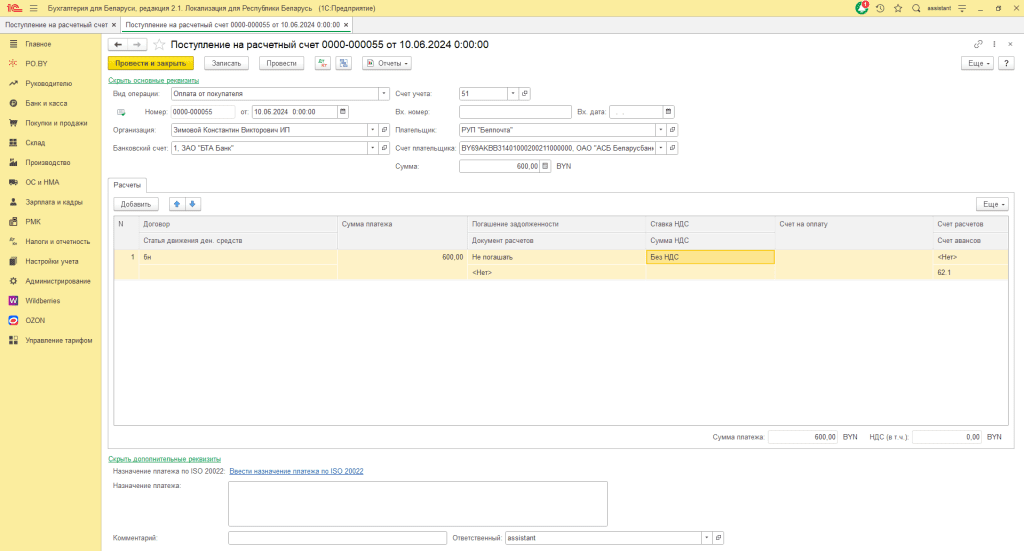Image resolution: width=1024 pixels, height=551 pixels.
Task: Click the Ввести назначение платежа по ISO 20022 link
Action: pos(296,471)
